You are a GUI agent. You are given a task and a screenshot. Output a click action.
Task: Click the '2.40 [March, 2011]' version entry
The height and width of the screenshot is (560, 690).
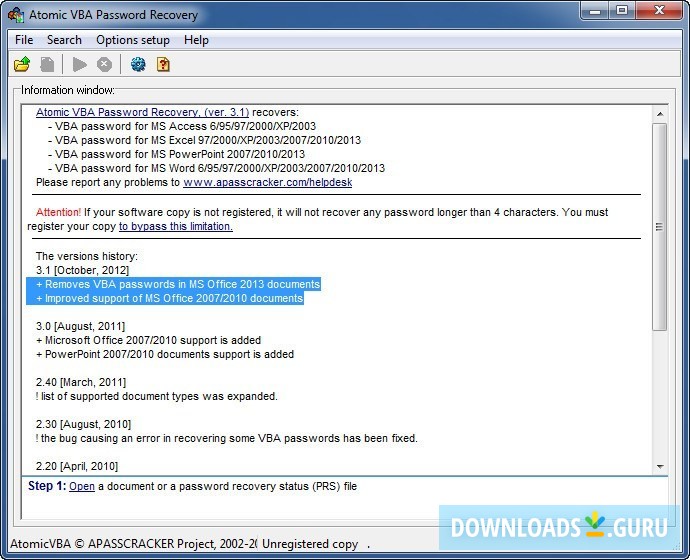[81, 382]
